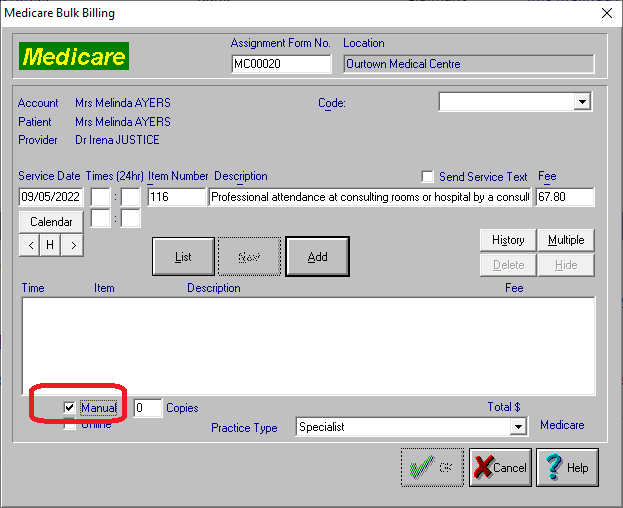Screen dimensions: 623x508
Task: Click the first start time hour box
Action: pos(101,197)
